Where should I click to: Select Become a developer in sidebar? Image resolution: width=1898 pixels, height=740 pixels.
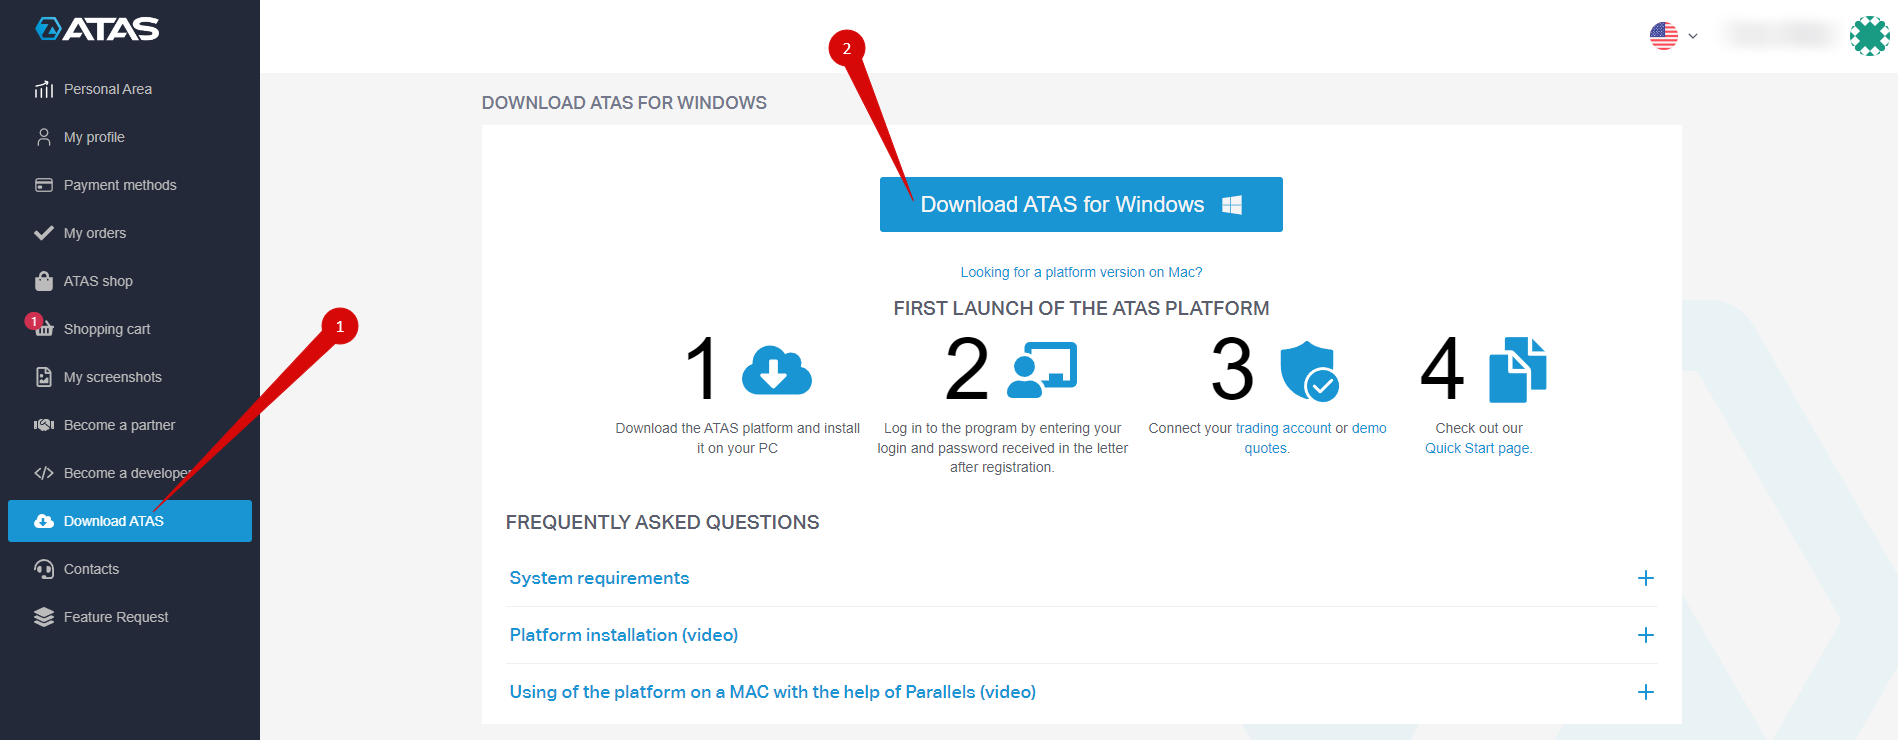(130, 473)
